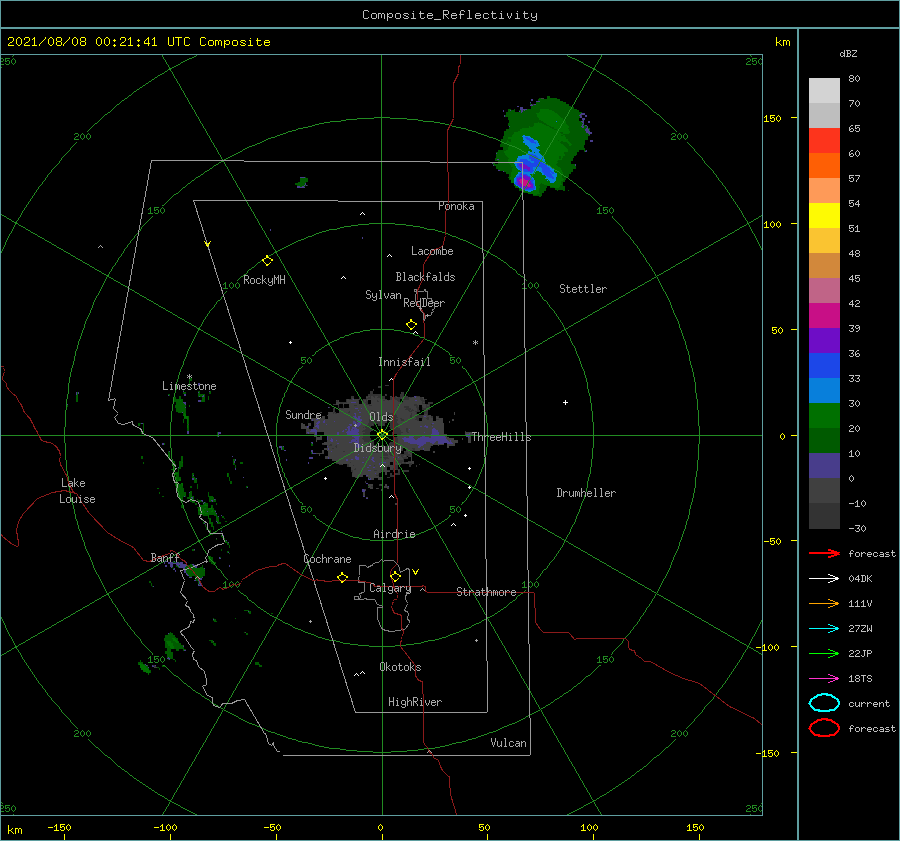900x841 pixels.
Task: Click the 04DK legend label
Action: coord(860,578)
